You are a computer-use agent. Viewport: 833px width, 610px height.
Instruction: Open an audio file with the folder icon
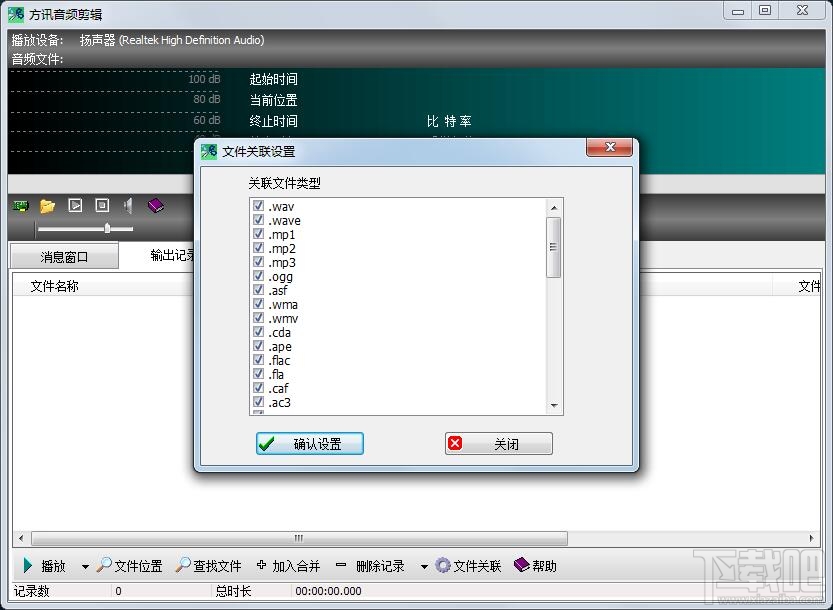pos(47,205)
